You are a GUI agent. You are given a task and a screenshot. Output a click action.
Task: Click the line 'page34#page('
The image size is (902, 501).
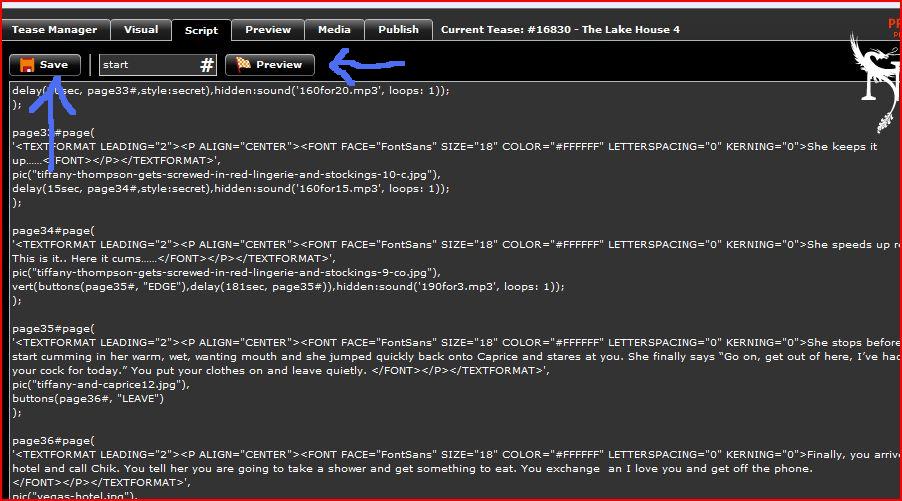[53, 231]
